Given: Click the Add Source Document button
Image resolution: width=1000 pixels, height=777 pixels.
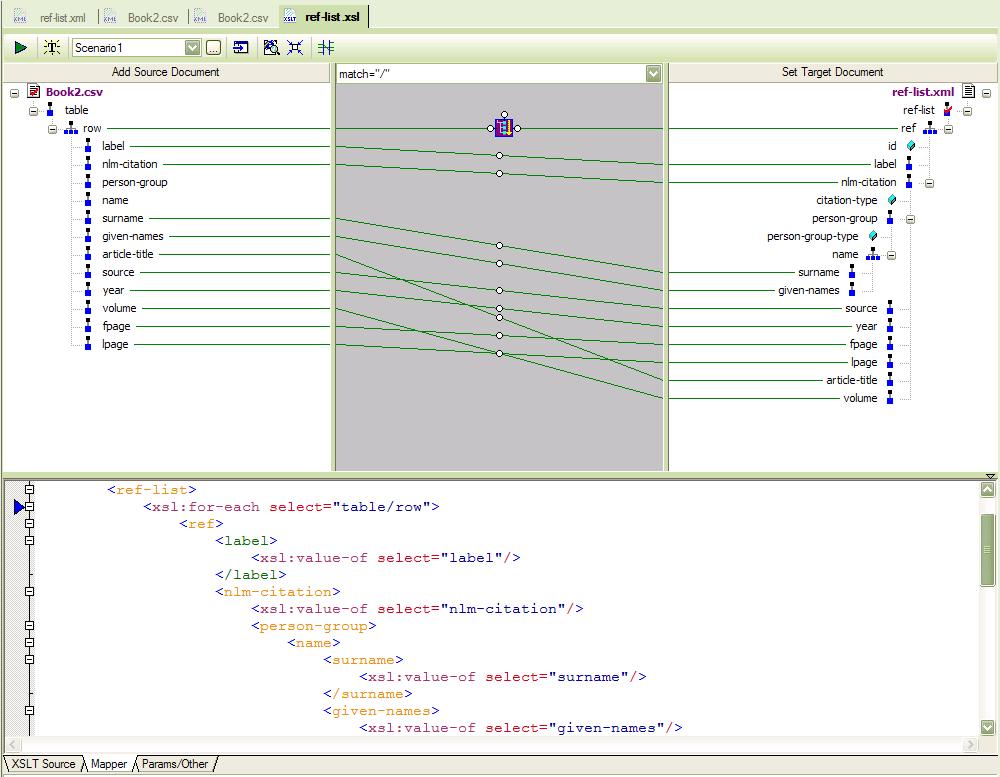Looking at the screenshot, I should coord(166,72).
